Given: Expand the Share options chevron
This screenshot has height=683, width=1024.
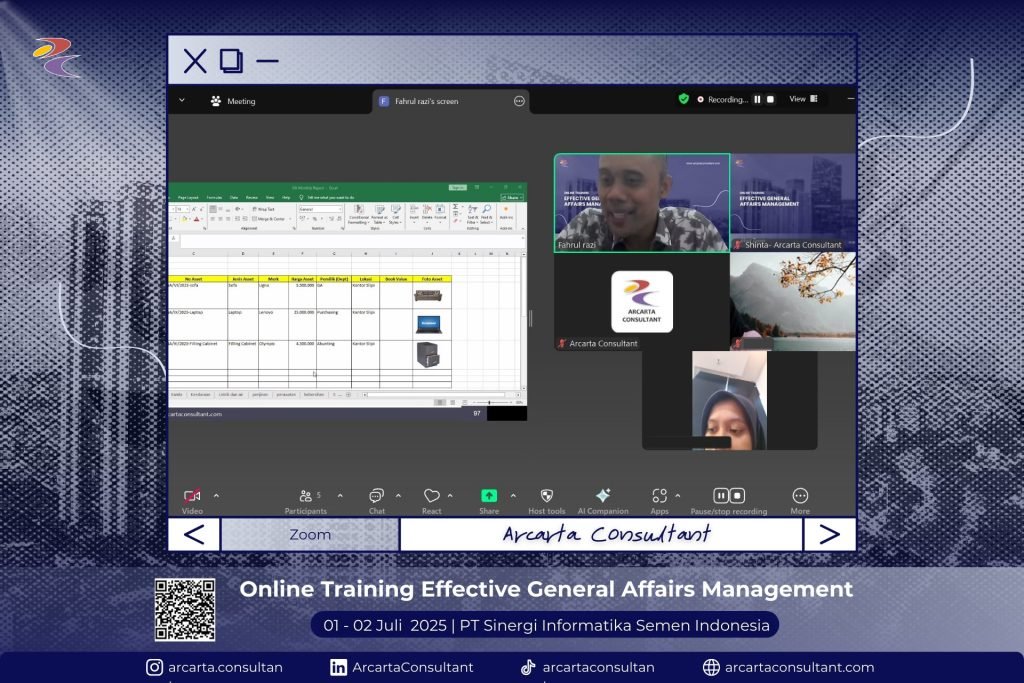Looking at the screenshot, I should point(513,495).
